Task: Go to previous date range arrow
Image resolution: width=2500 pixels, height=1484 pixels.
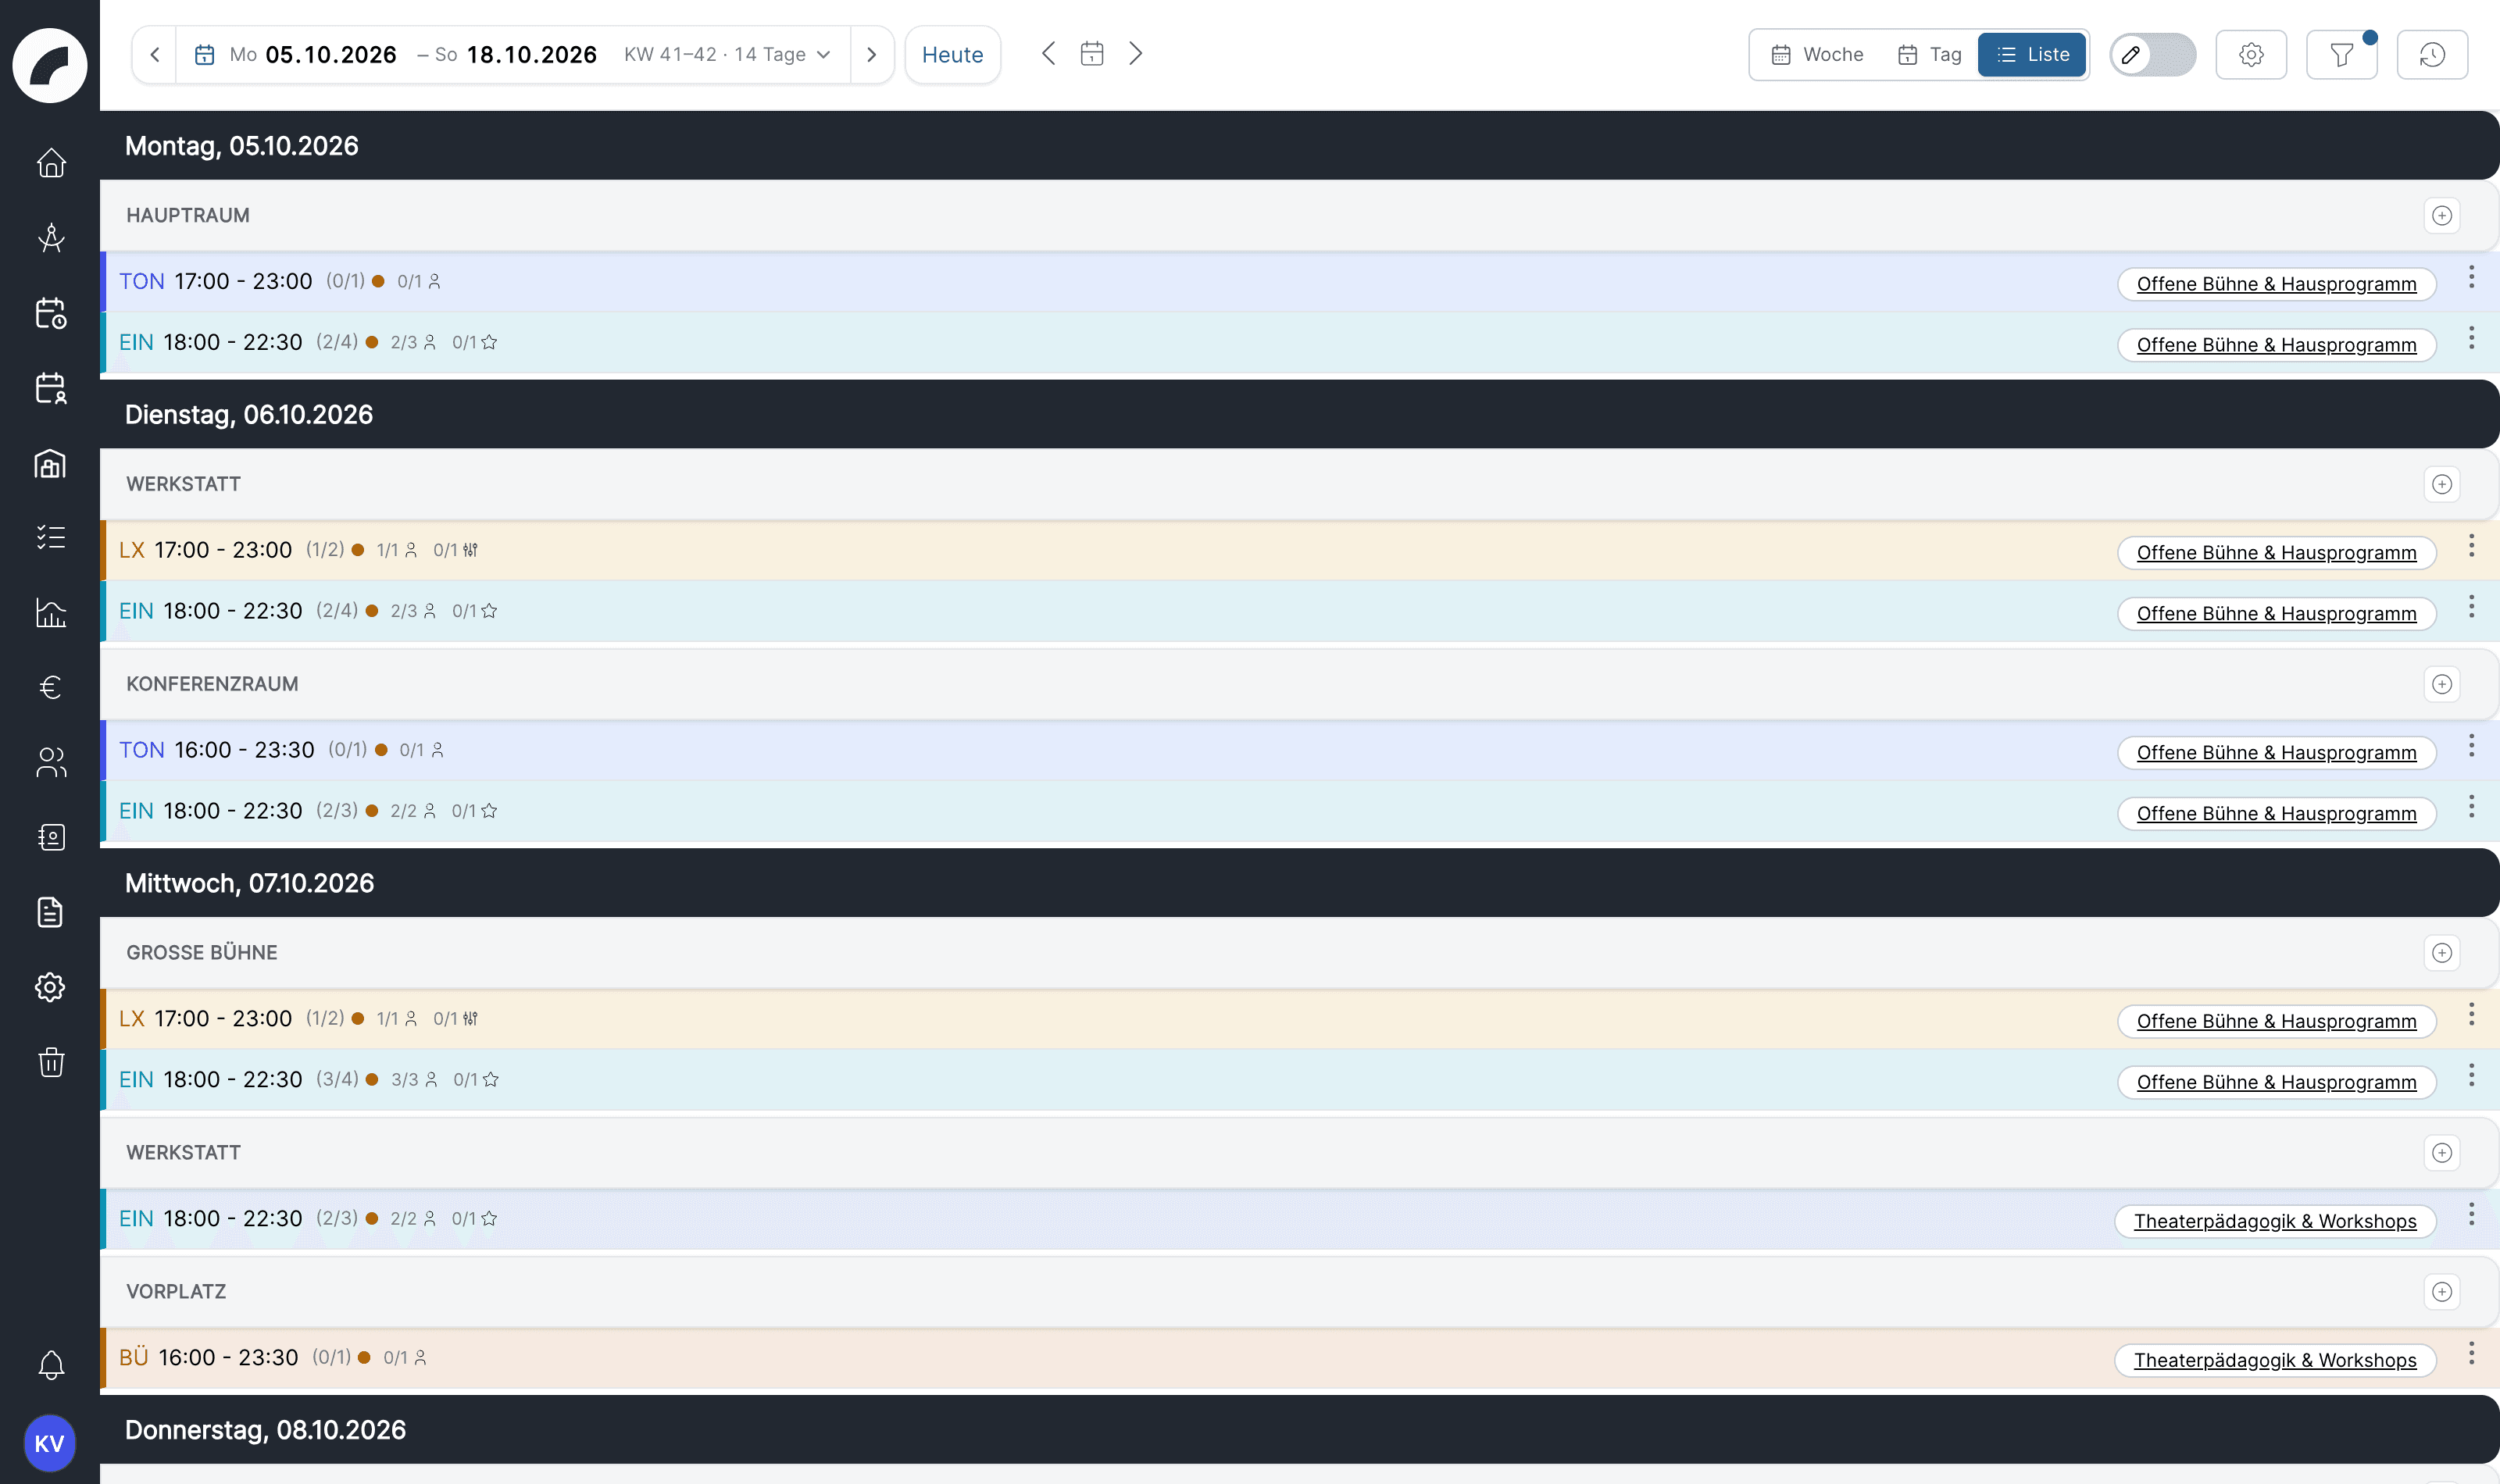Action: coord(155,54)
